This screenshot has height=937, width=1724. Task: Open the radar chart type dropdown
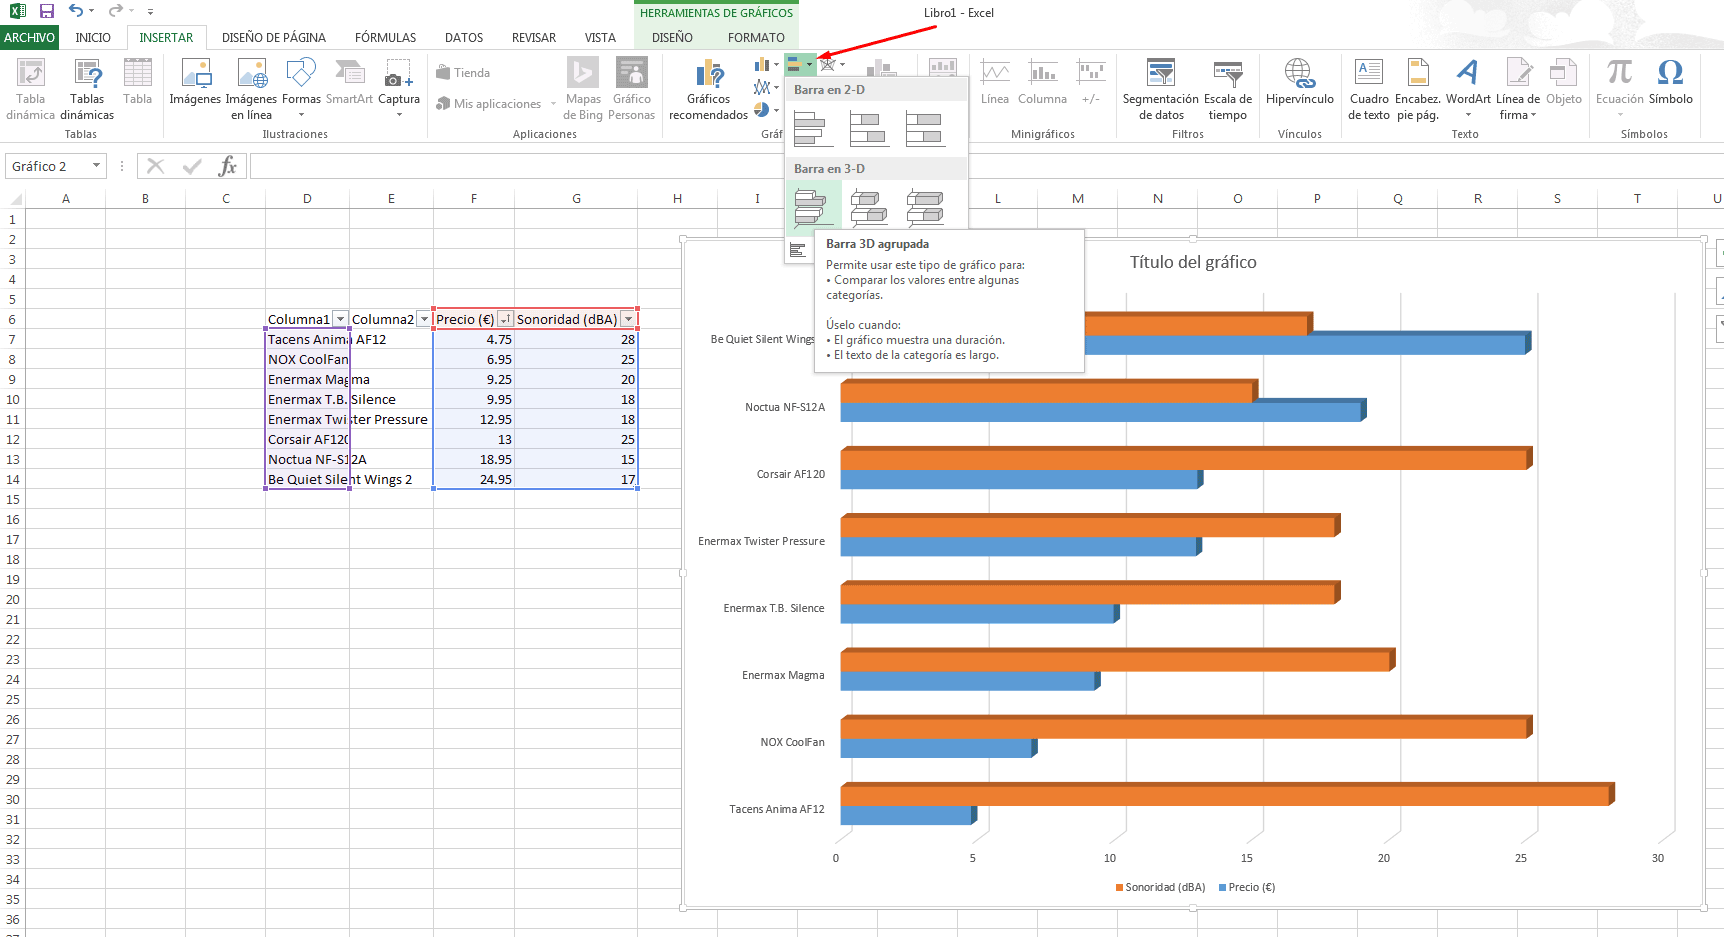[x=842, y=65]
